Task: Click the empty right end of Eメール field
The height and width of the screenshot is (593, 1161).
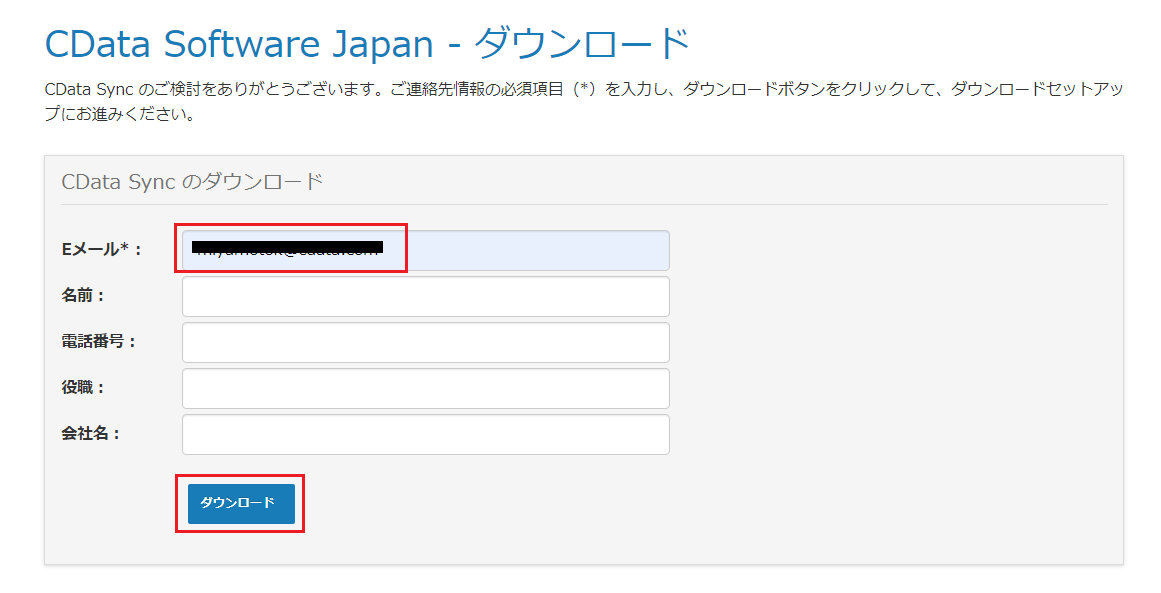Action: pyautogui.click(x=537, y=250)
